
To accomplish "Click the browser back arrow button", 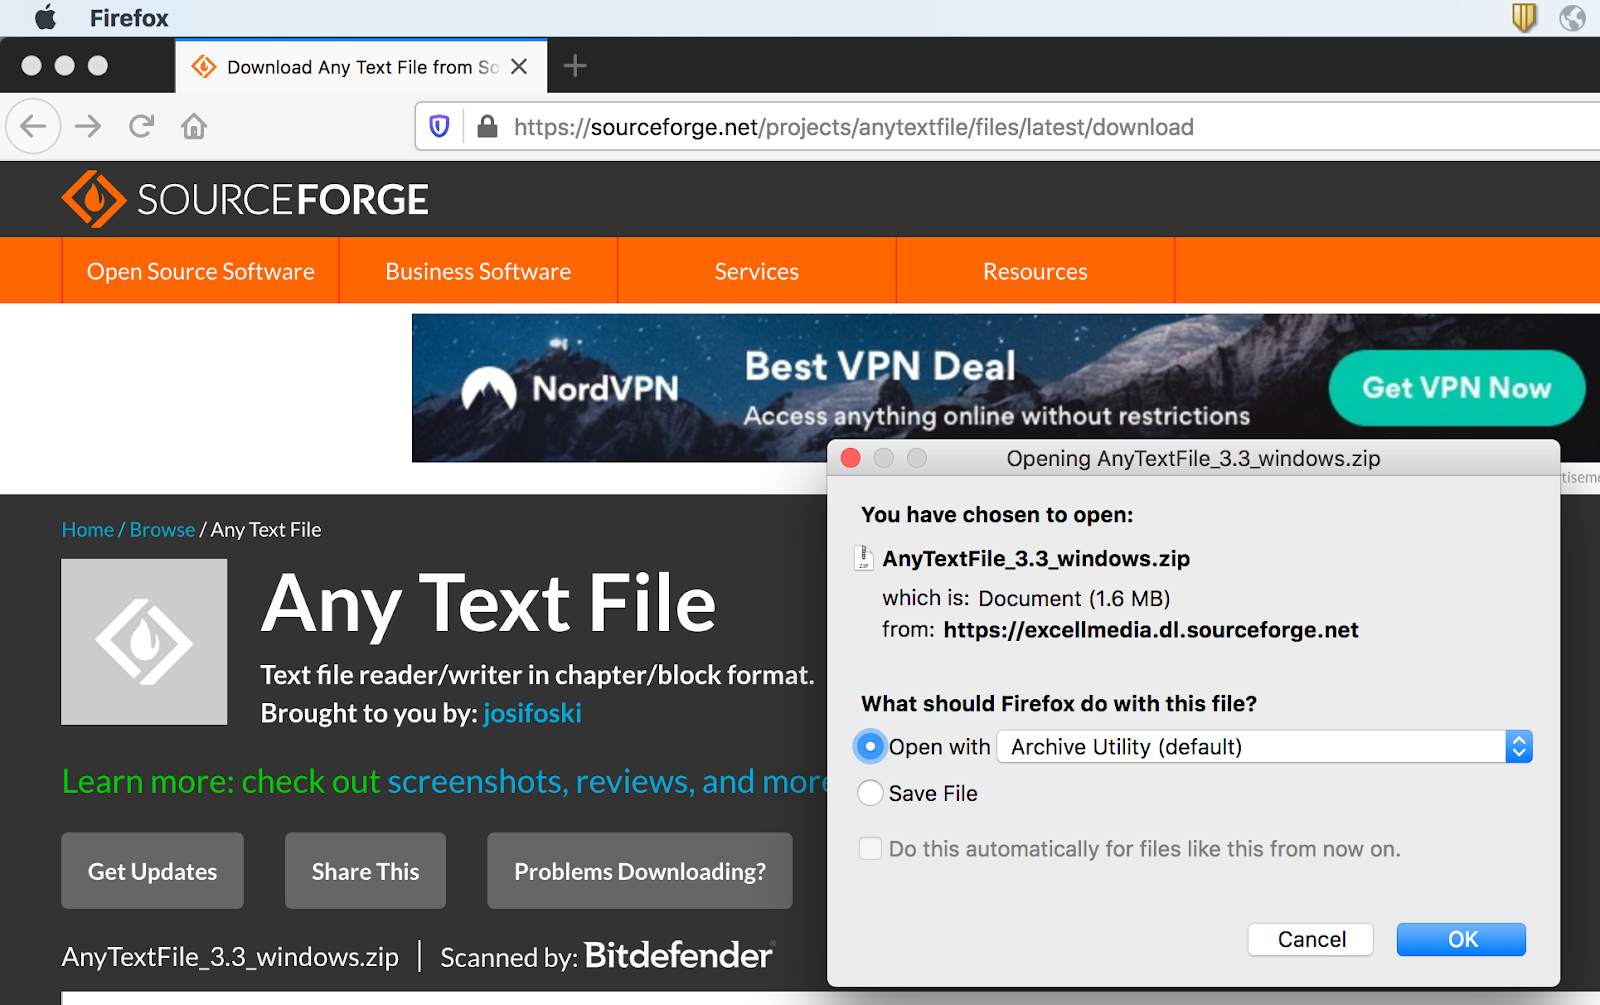I will [33, 127].
